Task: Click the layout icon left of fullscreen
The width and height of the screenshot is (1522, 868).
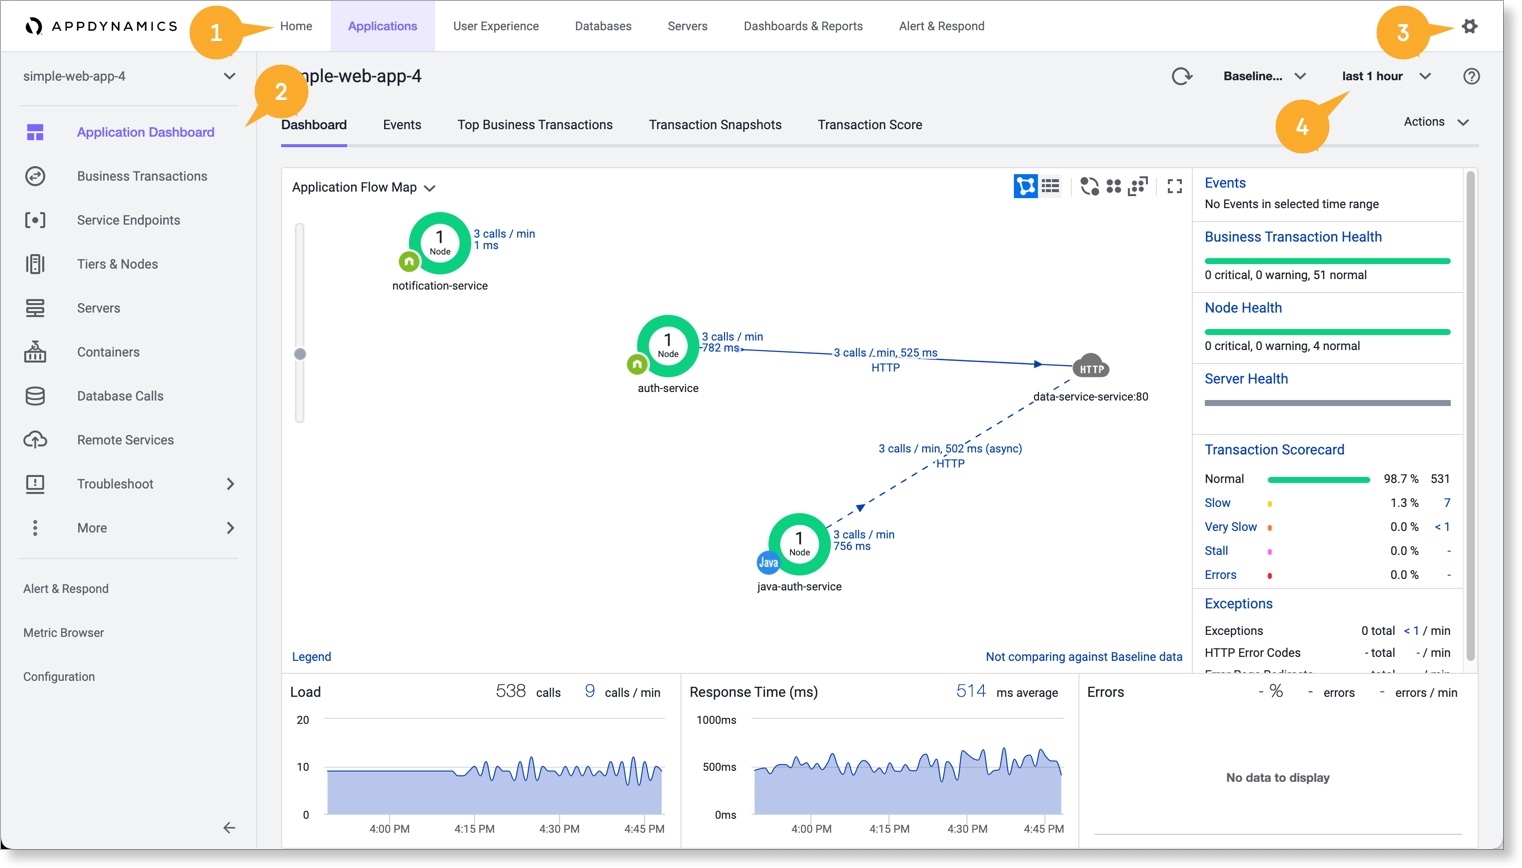Action: pos(1138,186)
